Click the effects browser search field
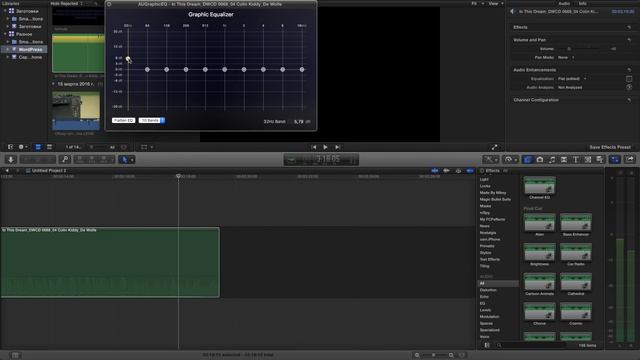This screenshot has width=640, height=360. tap(531, 345)
